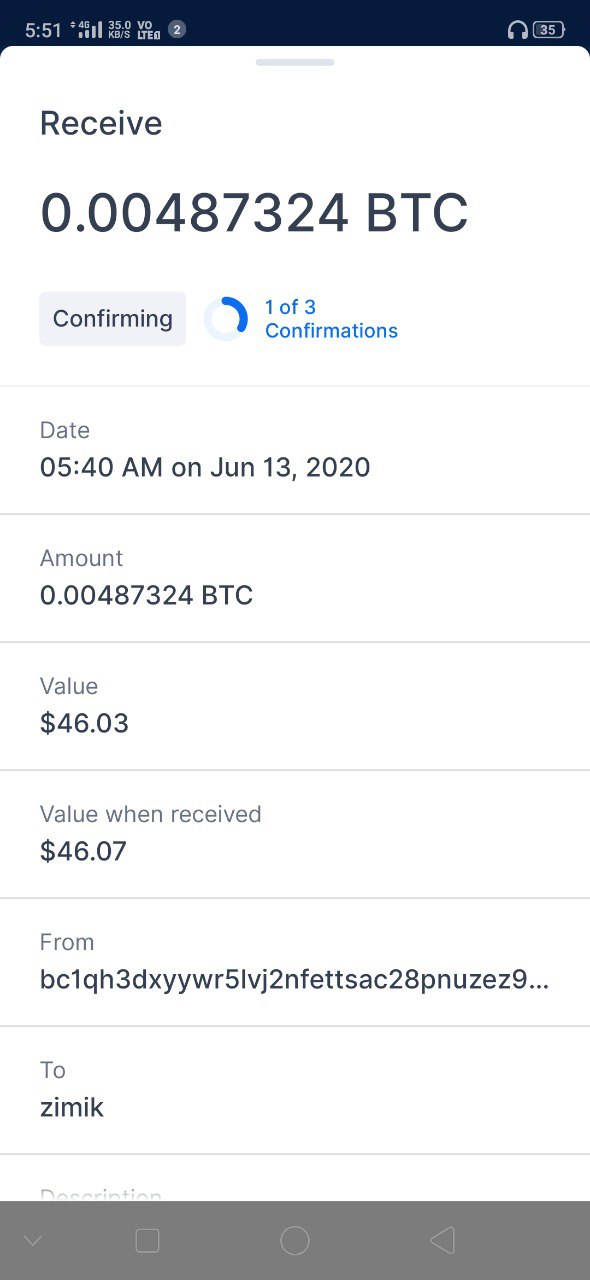
Task: Tap the recent apps square button
Action: click(147, 1241)
